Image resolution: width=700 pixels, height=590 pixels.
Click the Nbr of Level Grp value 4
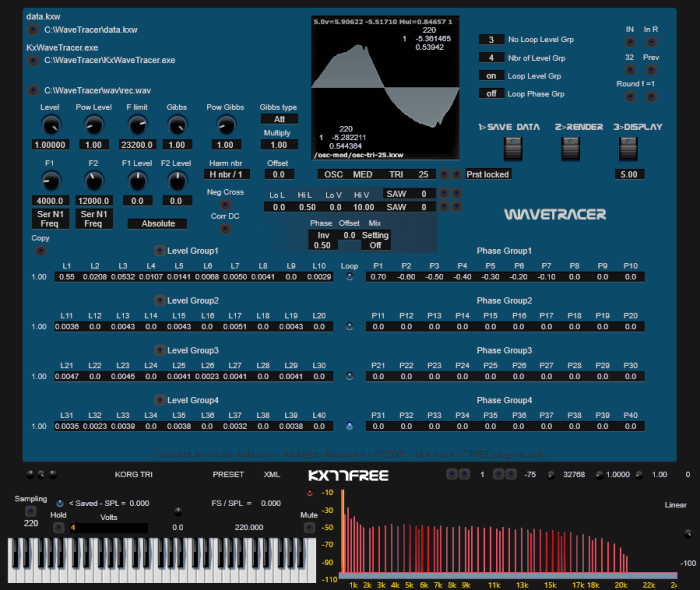pyautogui.click(x=491, y=58)
